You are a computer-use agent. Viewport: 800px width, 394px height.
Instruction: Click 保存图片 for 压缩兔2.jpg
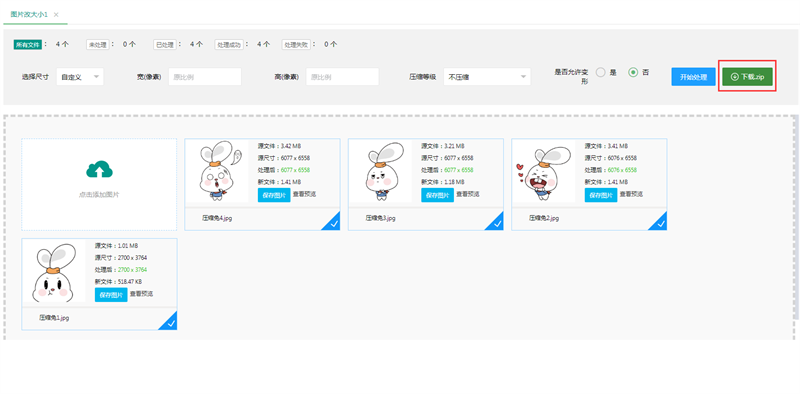click(601, 195)
